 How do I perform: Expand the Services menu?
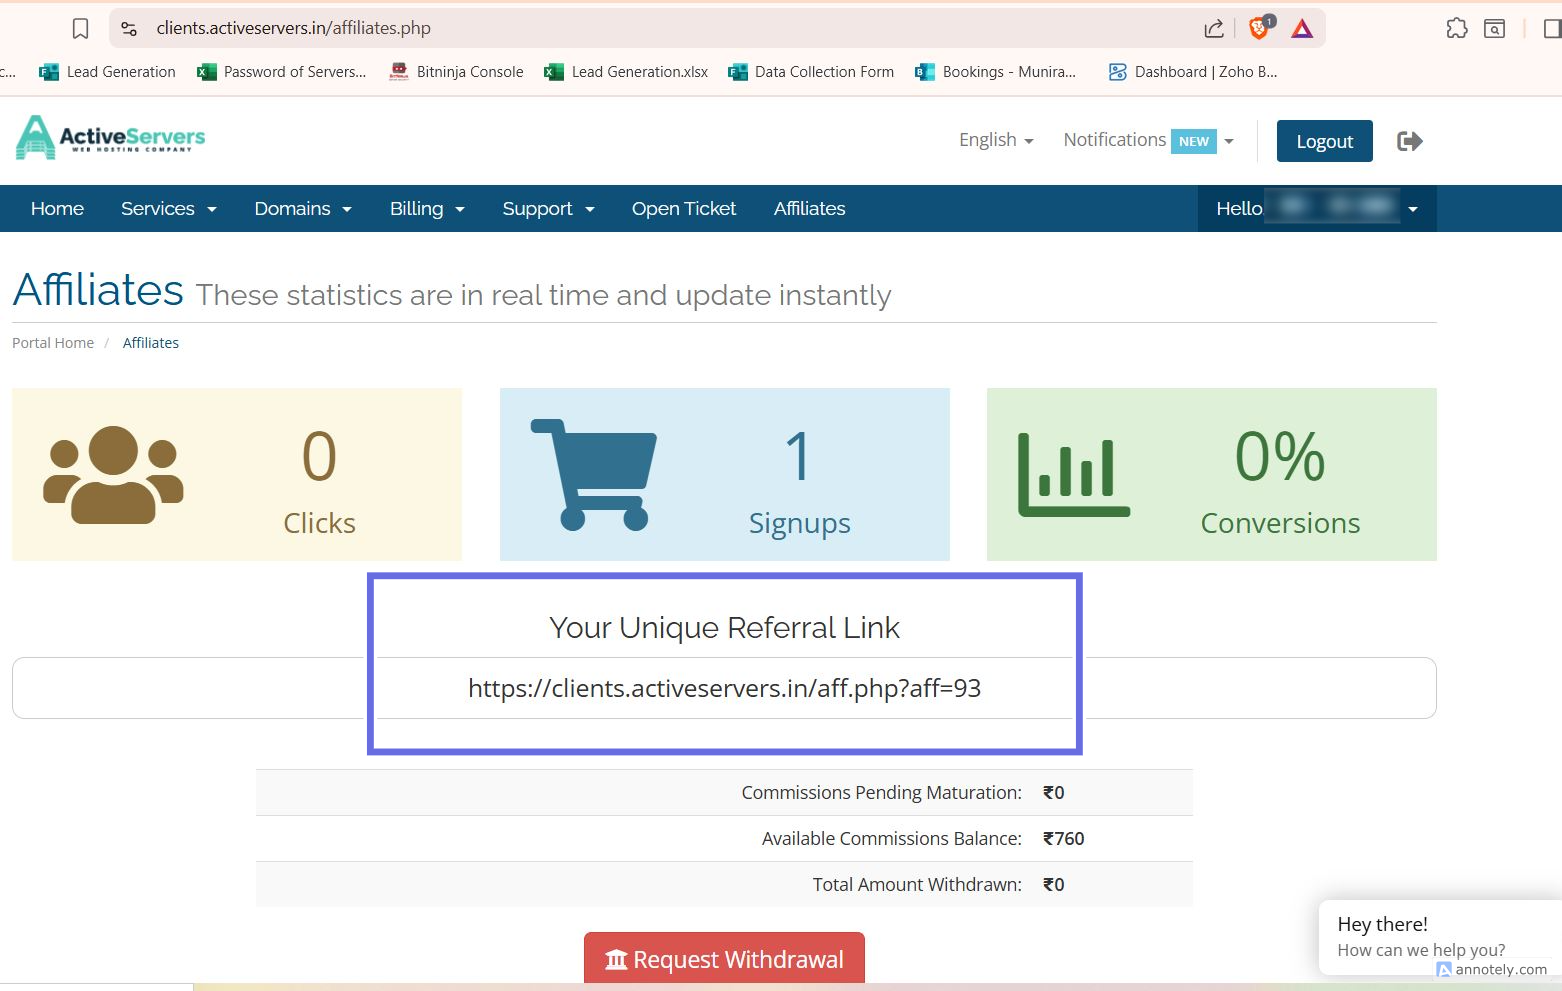point(168,209)
